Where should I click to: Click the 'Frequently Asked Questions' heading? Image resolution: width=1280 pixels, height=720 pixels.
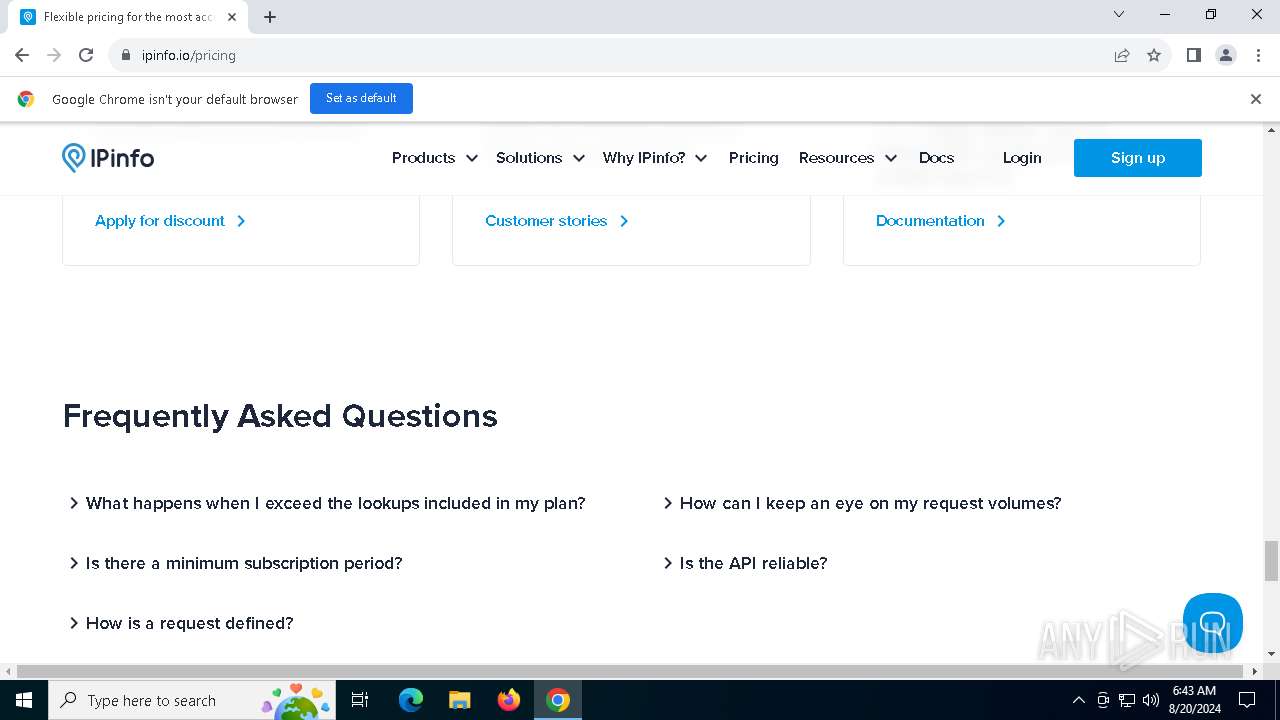click(x=280, y=416)
